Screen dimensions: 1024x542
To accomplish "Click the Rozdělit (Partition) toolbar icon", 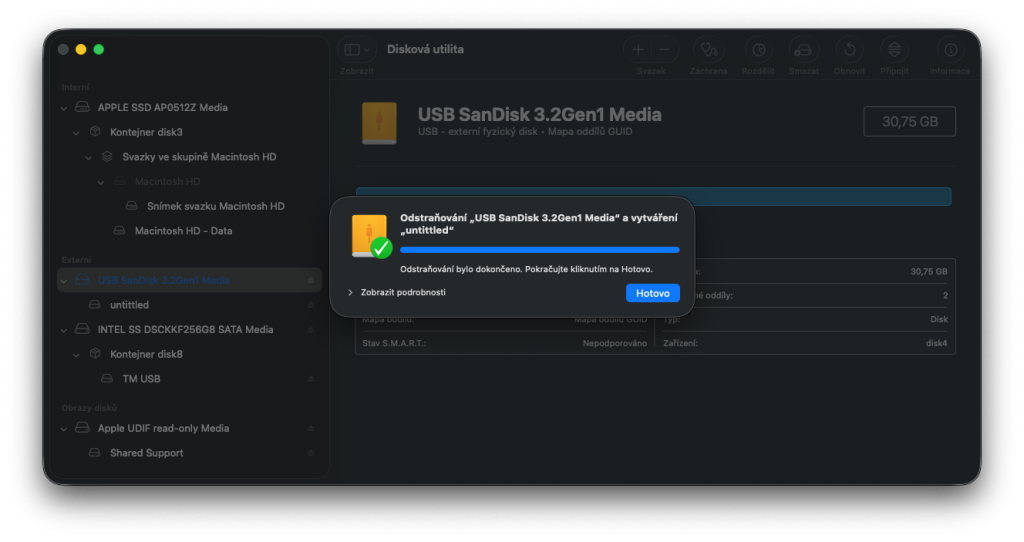I will 758,50.
